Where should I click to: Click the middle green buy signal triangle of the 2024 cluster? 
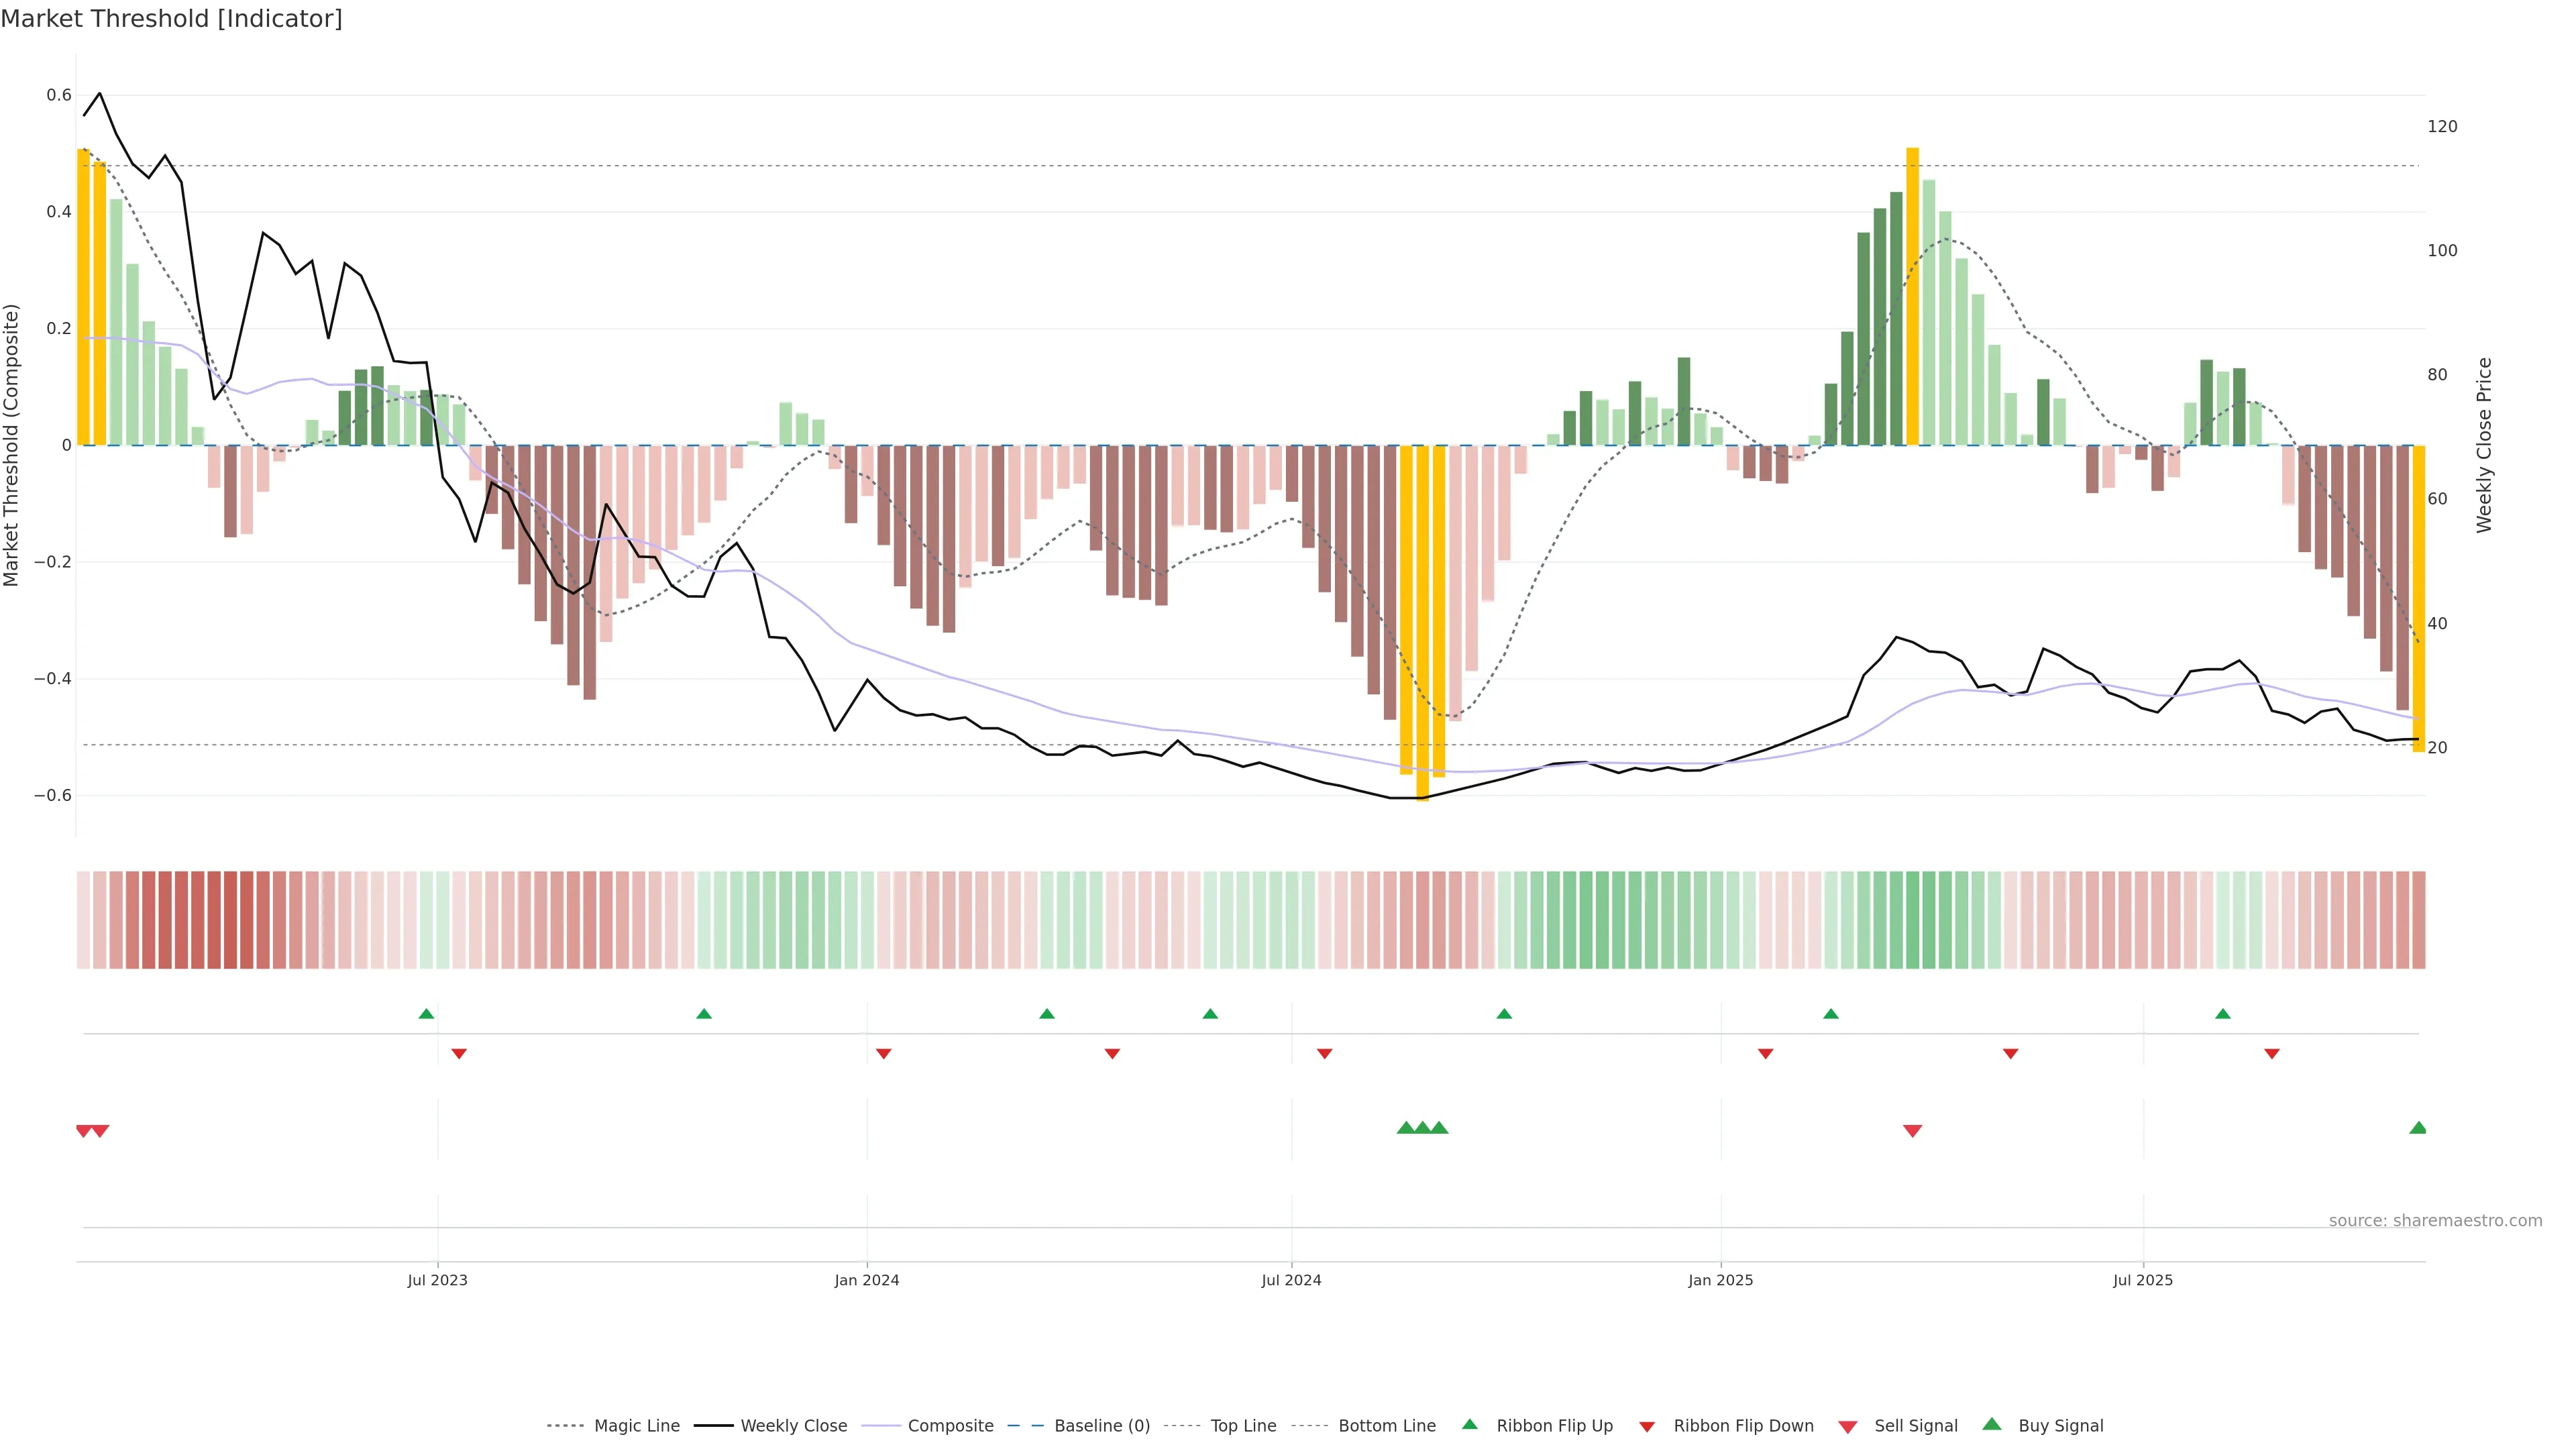click(x=1422, y=1128)
